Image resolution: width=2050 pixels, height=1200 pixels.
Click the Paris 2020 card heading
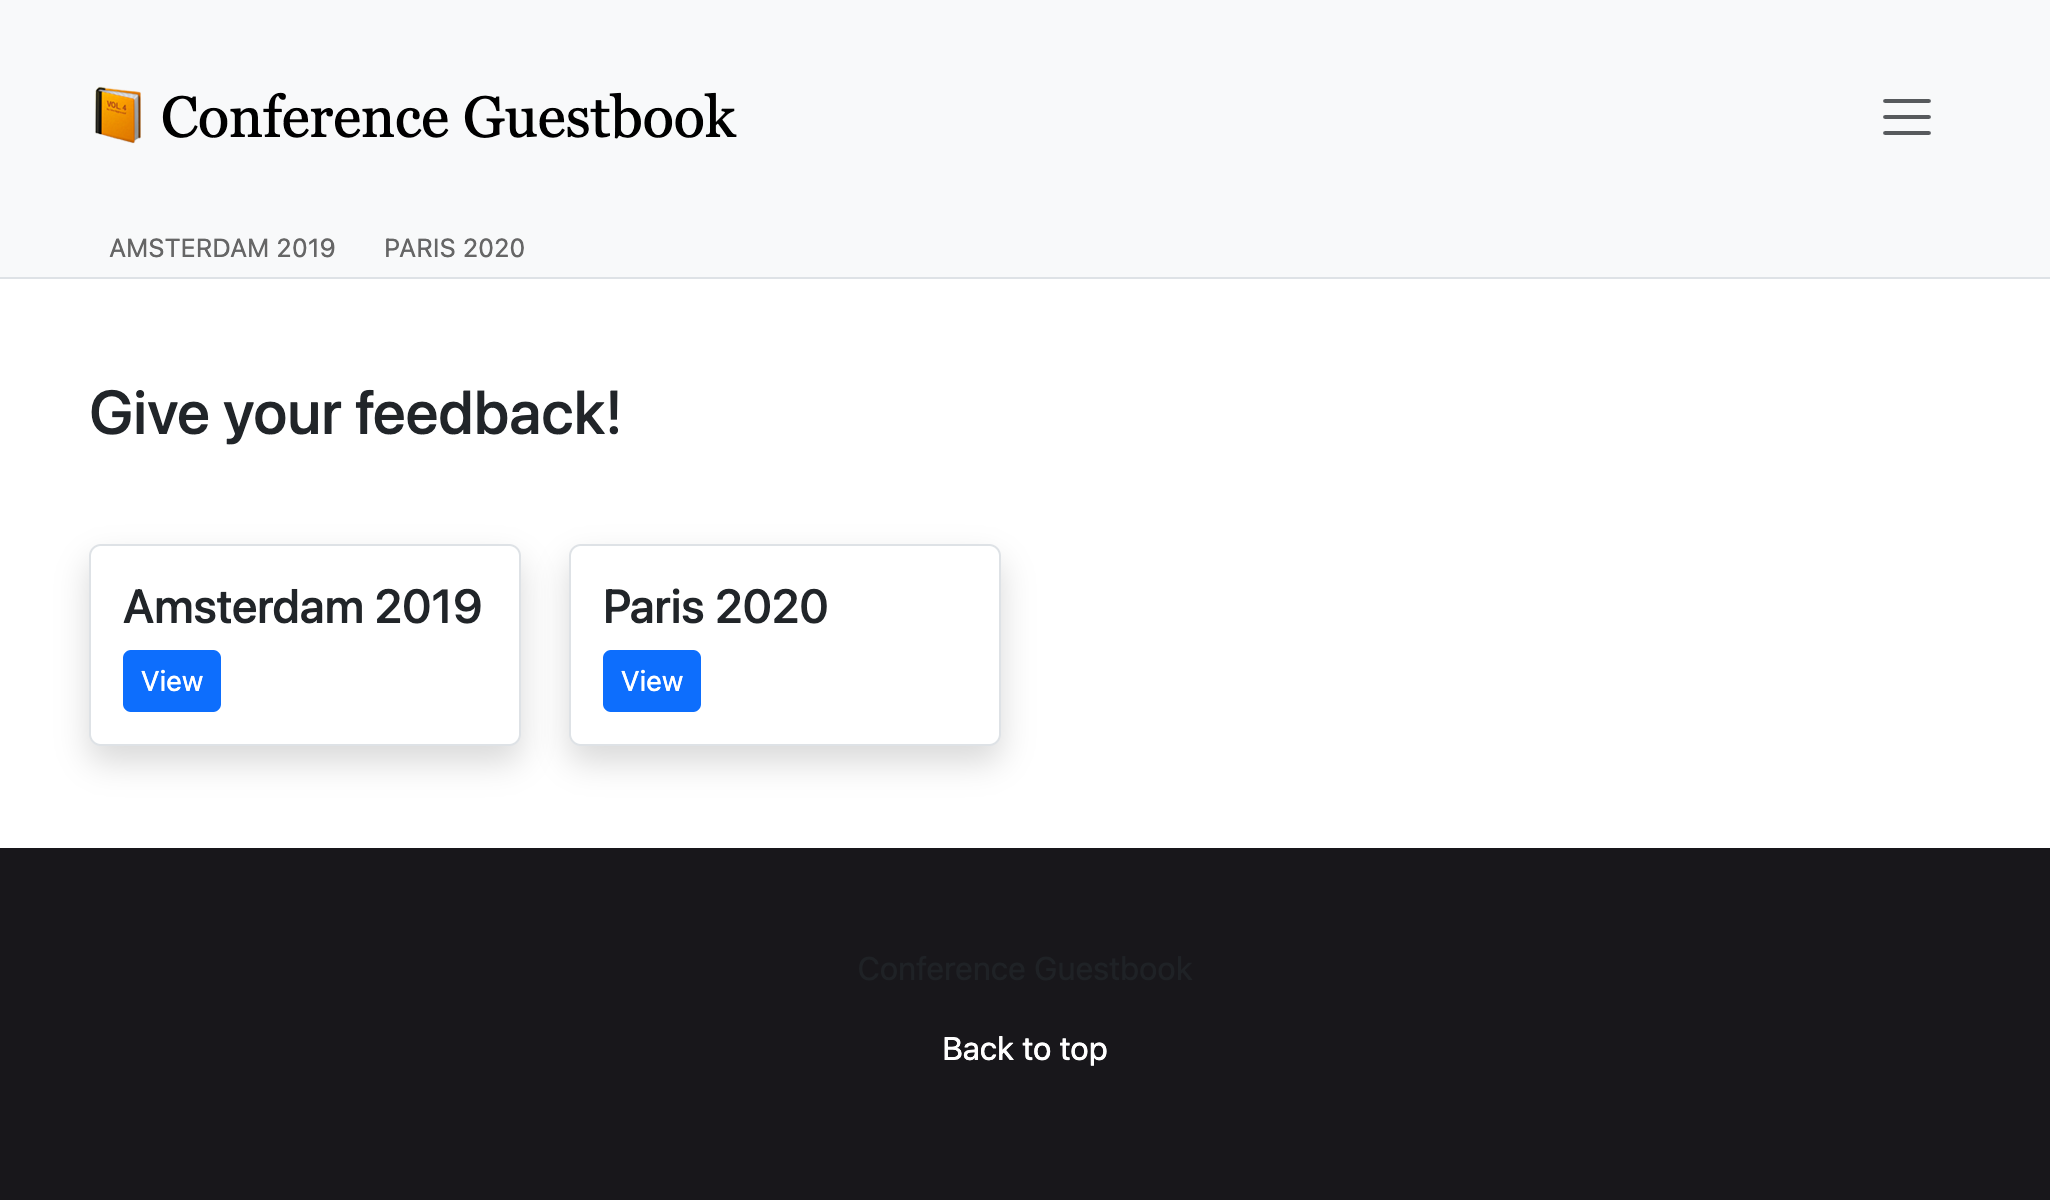(715, 607)
